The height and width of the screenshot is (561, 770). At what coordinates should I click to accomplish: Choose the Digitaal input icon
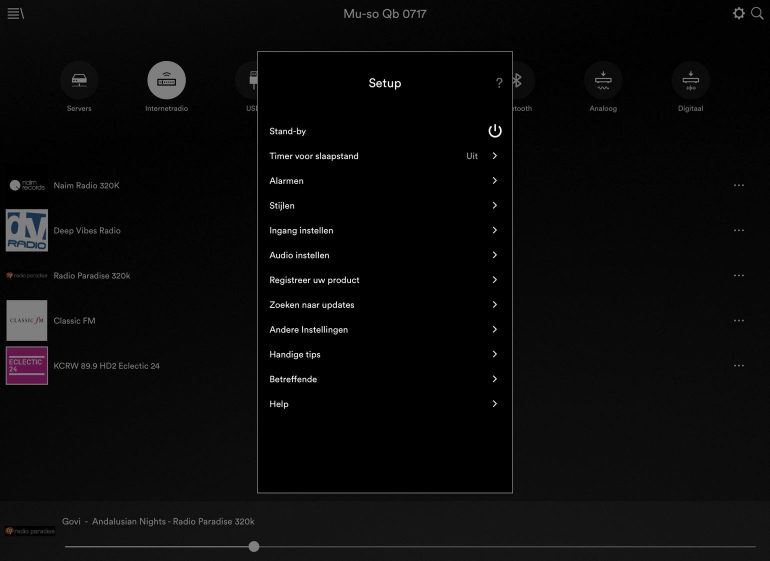(690, 81)
